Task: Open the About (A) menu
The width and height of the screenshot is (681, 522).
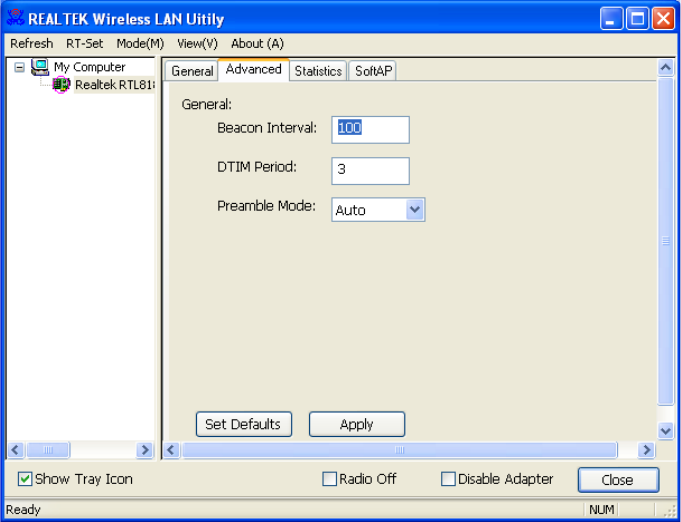Action: 258,44
